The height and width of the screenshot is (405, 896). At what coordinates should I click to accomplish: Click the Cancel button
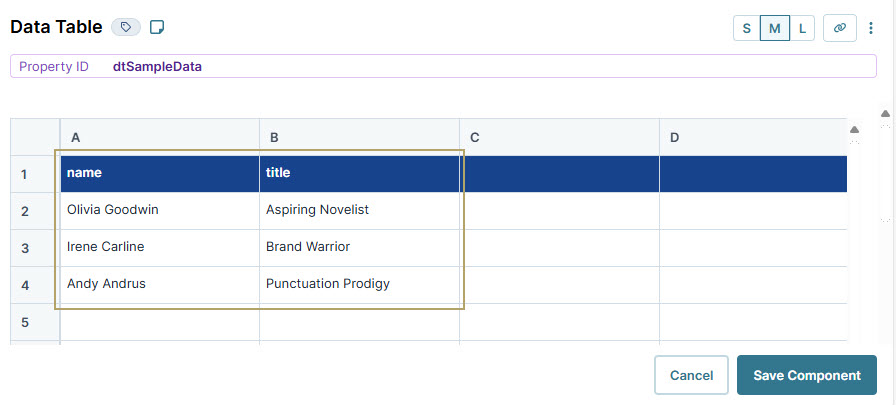[x=691, y=375]
